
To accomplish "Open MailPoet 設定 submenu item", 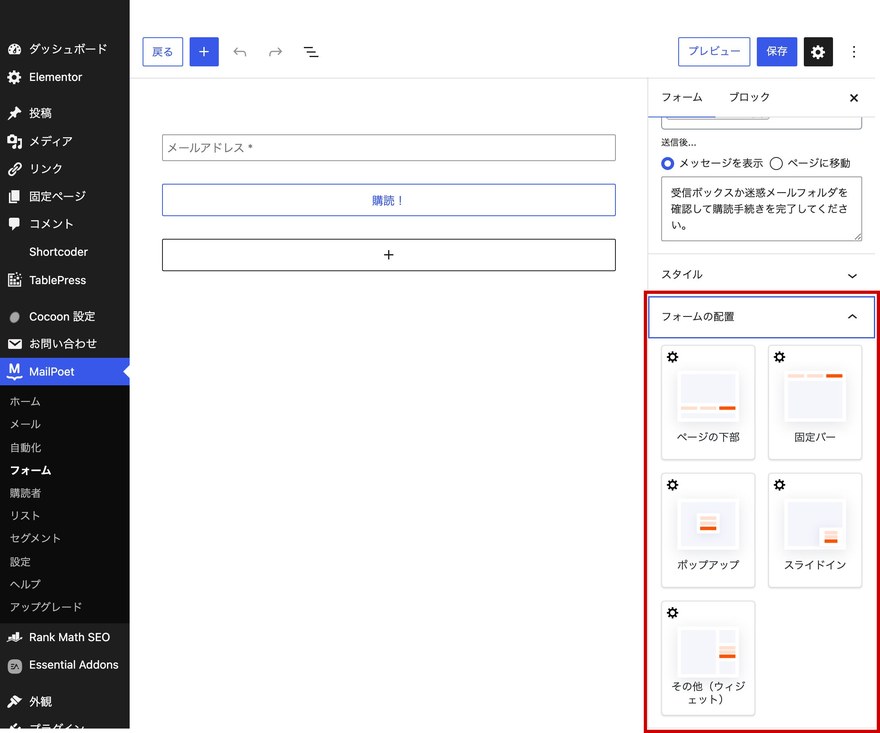I will 20,561.
